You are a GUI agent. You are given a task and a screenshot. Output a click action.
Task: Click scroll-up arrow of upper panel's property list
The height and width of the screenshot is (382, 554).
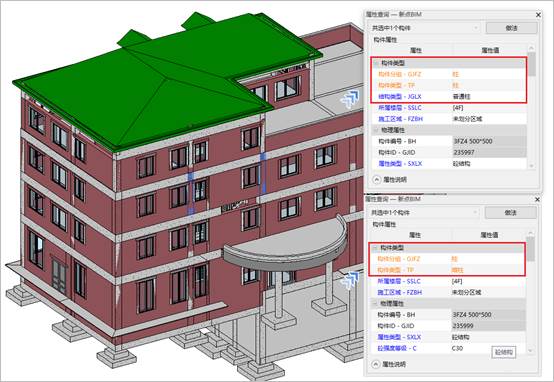click(x=531, y=48)
